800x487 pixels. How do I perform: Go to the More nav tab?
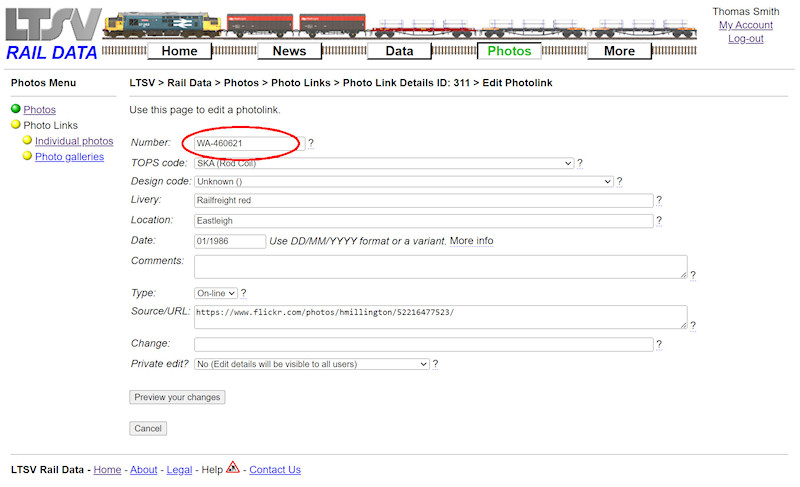[x=619, y=51]
